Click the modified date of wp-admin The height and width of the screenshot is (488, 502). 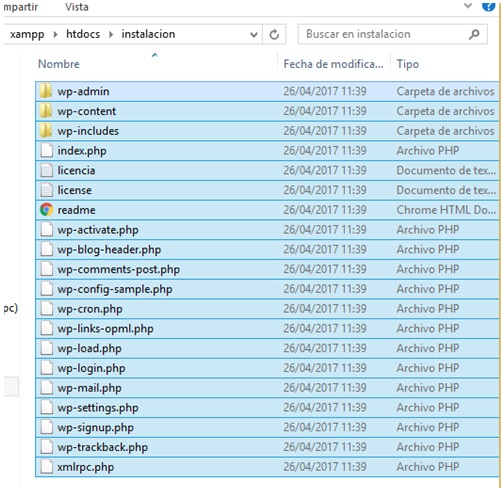[x=325, y=91]
